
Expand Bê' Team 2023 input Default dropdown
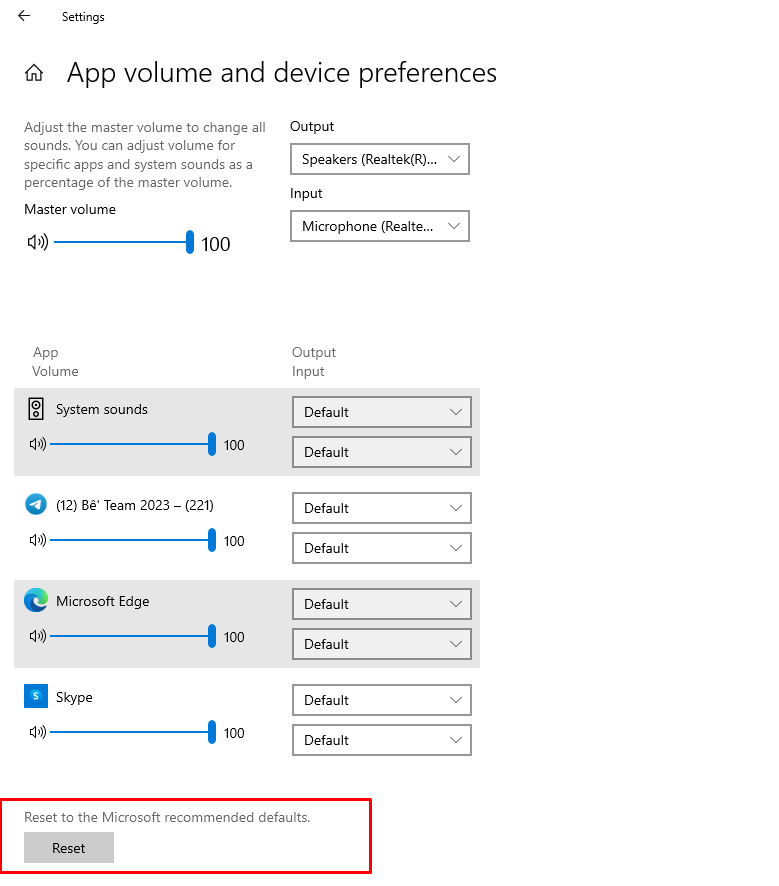pos(382,548)
